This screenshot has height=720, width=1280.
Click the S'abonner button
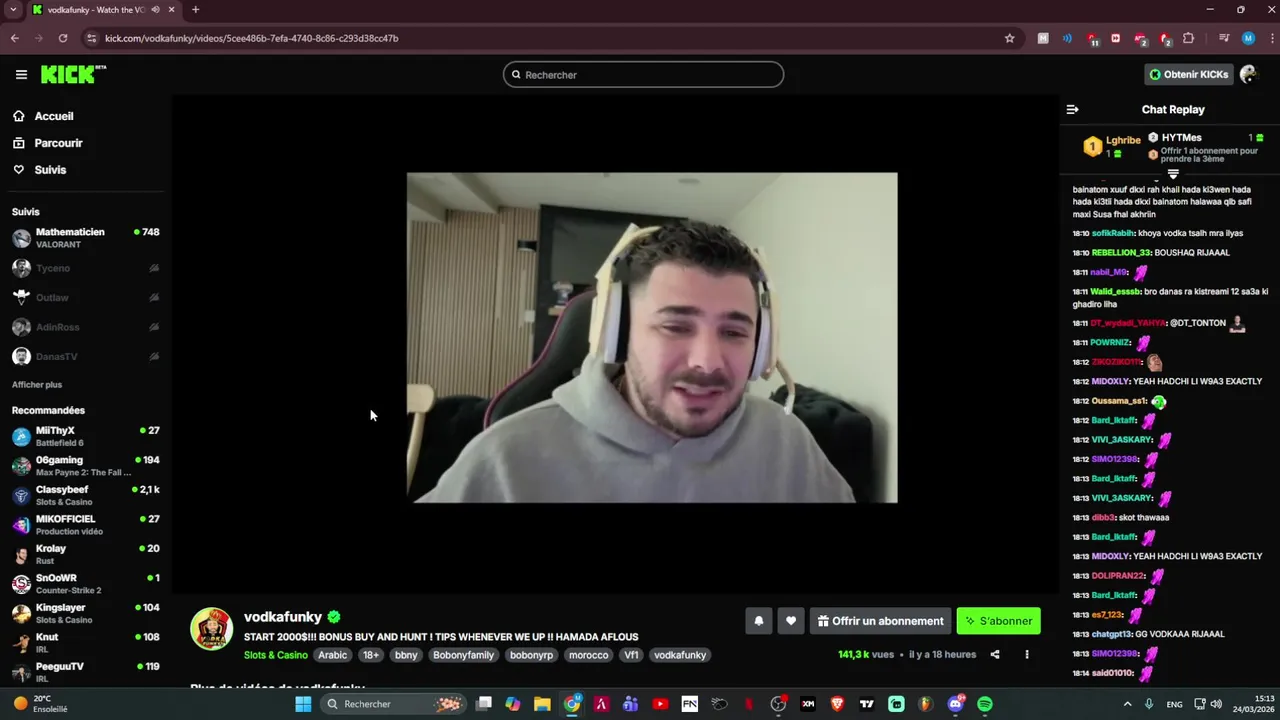998,621
